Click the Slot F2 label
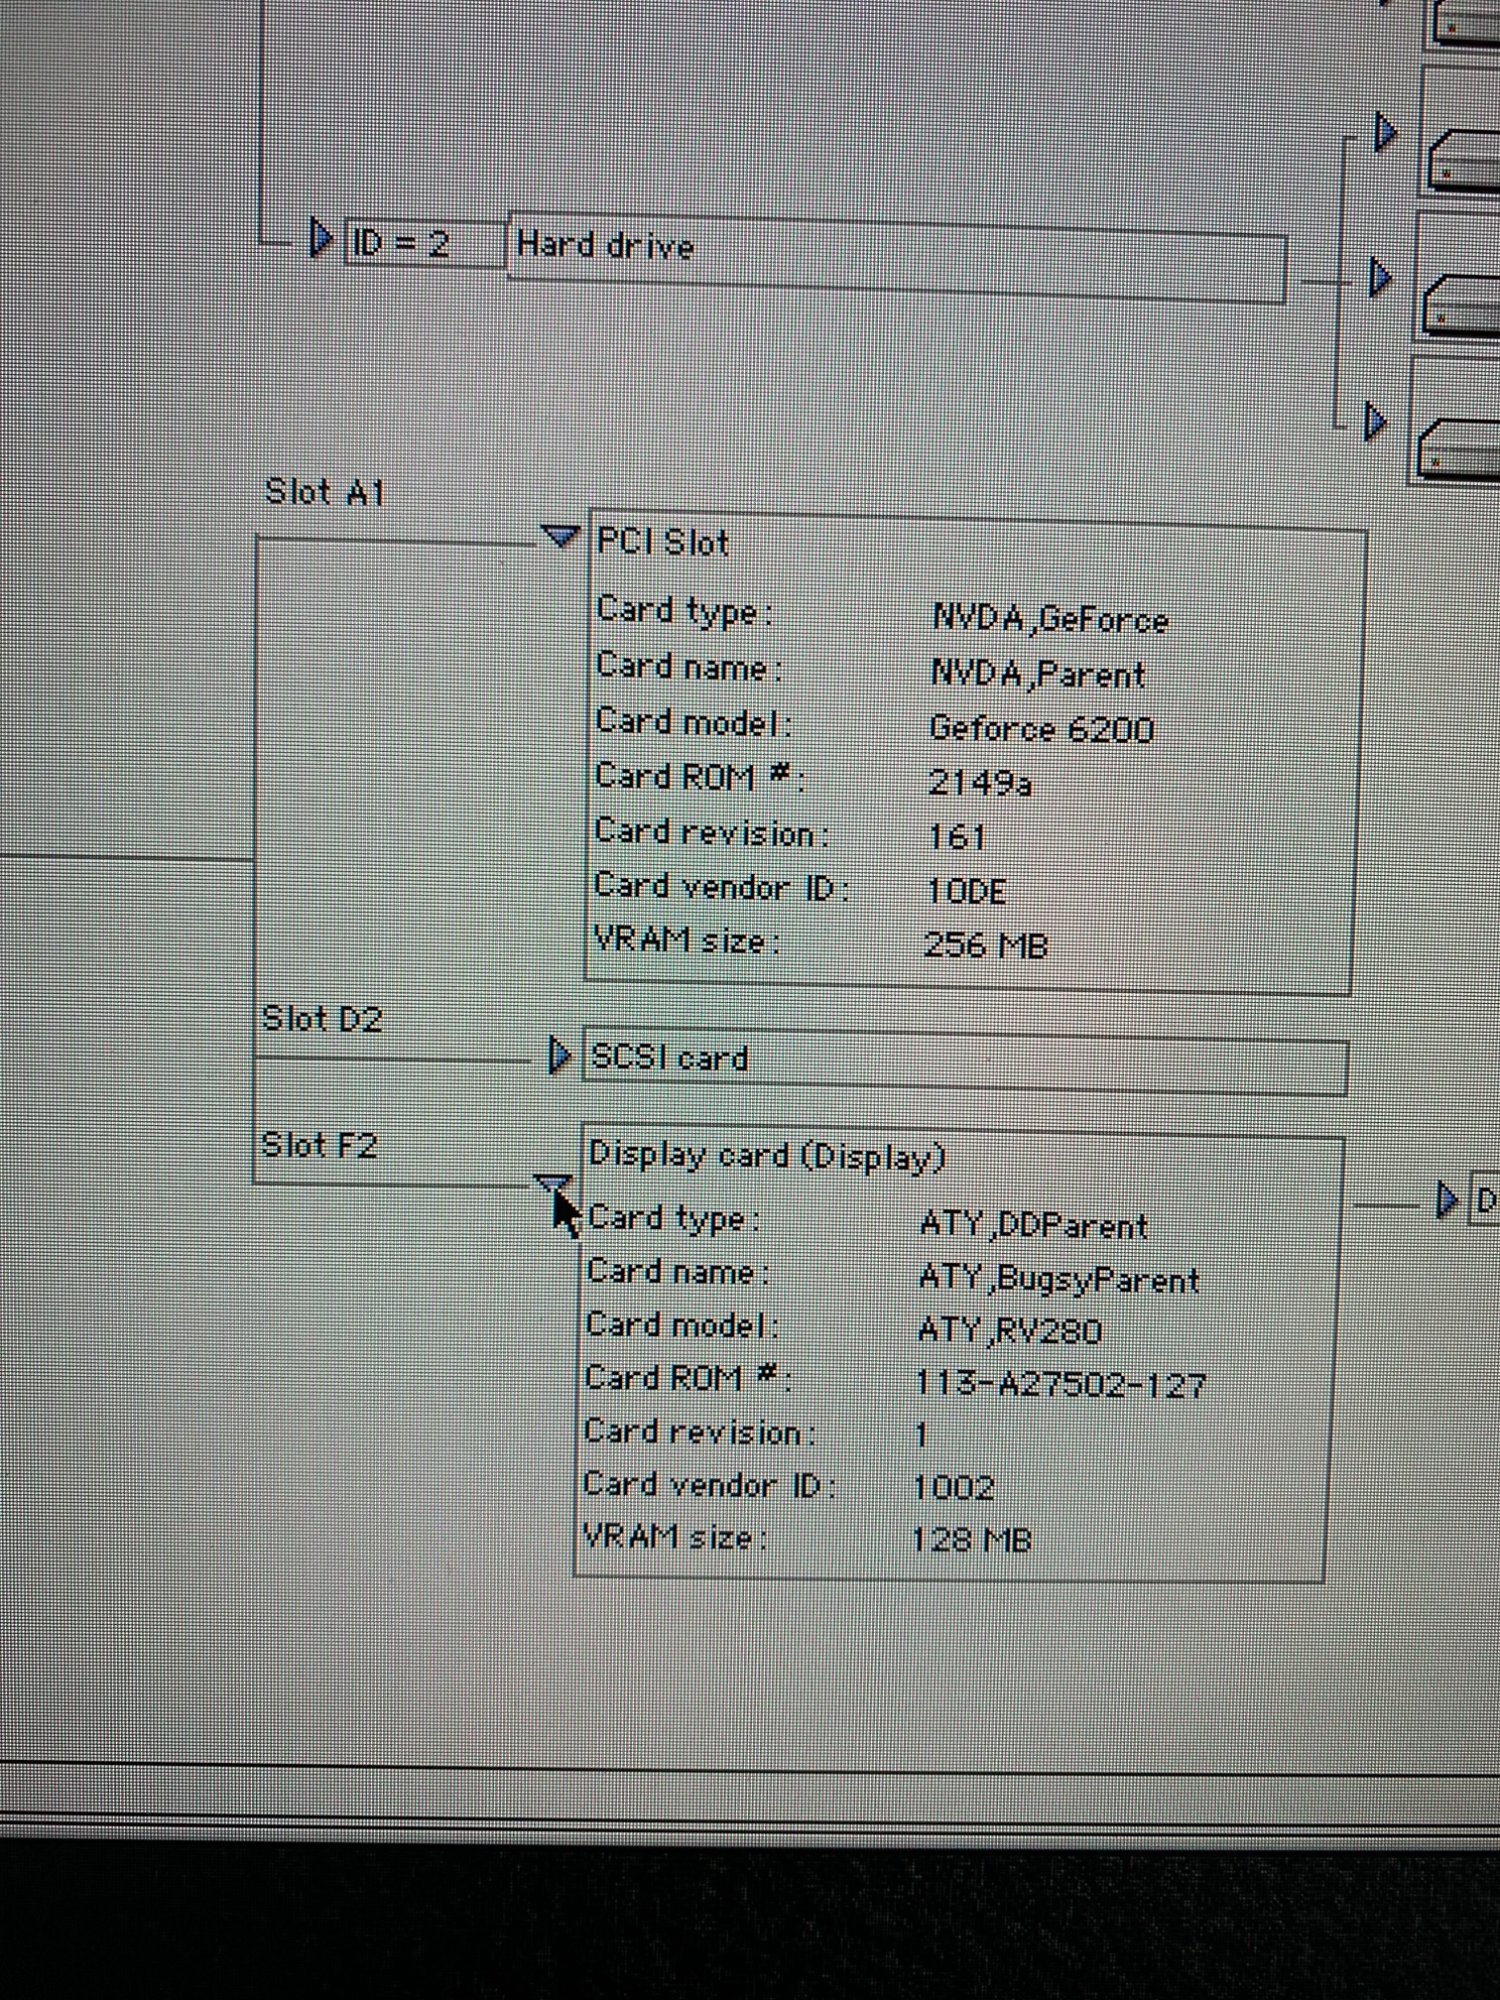This screenshot has width=1500, height=2000. (319, 1144)
